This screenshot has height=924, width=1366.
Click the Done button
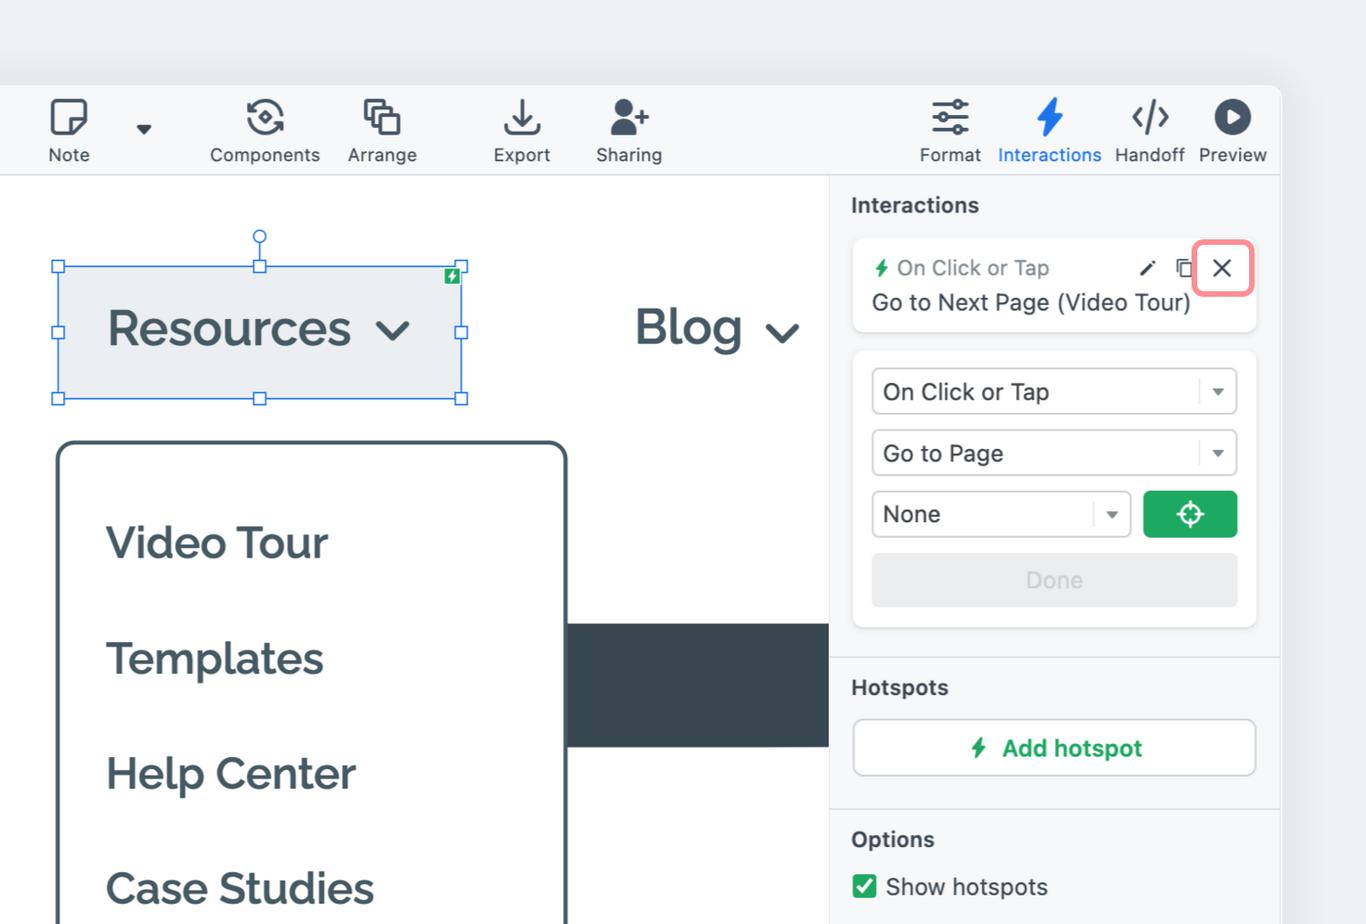[1054, 580]
